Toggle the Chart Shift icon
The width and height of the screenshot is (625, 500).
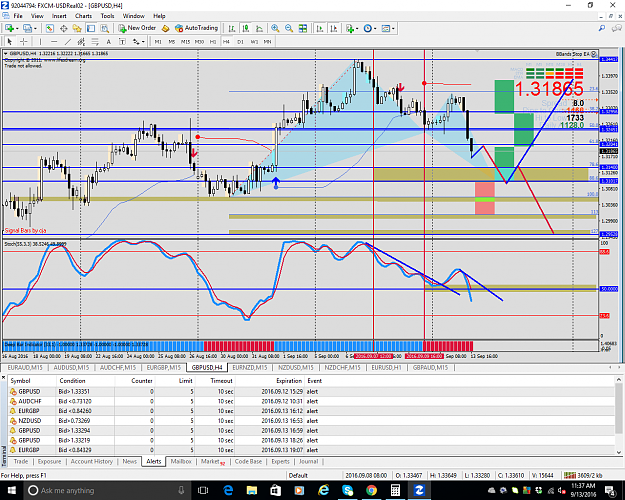(x=334, y=28)
